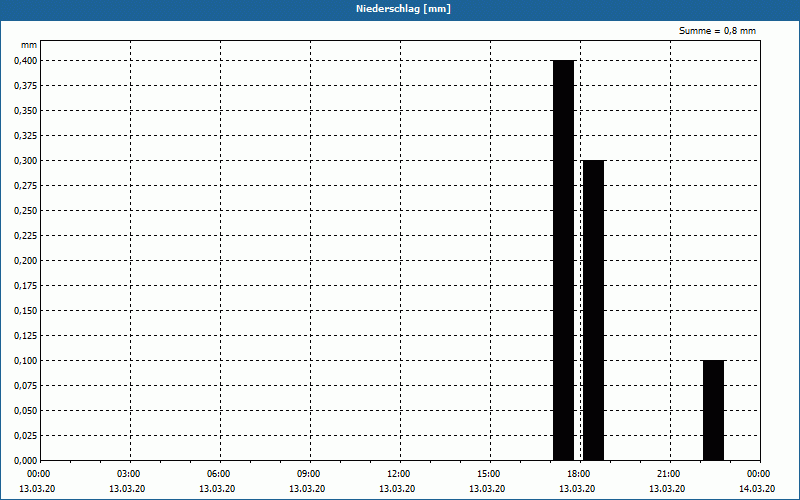
Task: Click the 0,175 y-axis label
Action: (26, 286)
